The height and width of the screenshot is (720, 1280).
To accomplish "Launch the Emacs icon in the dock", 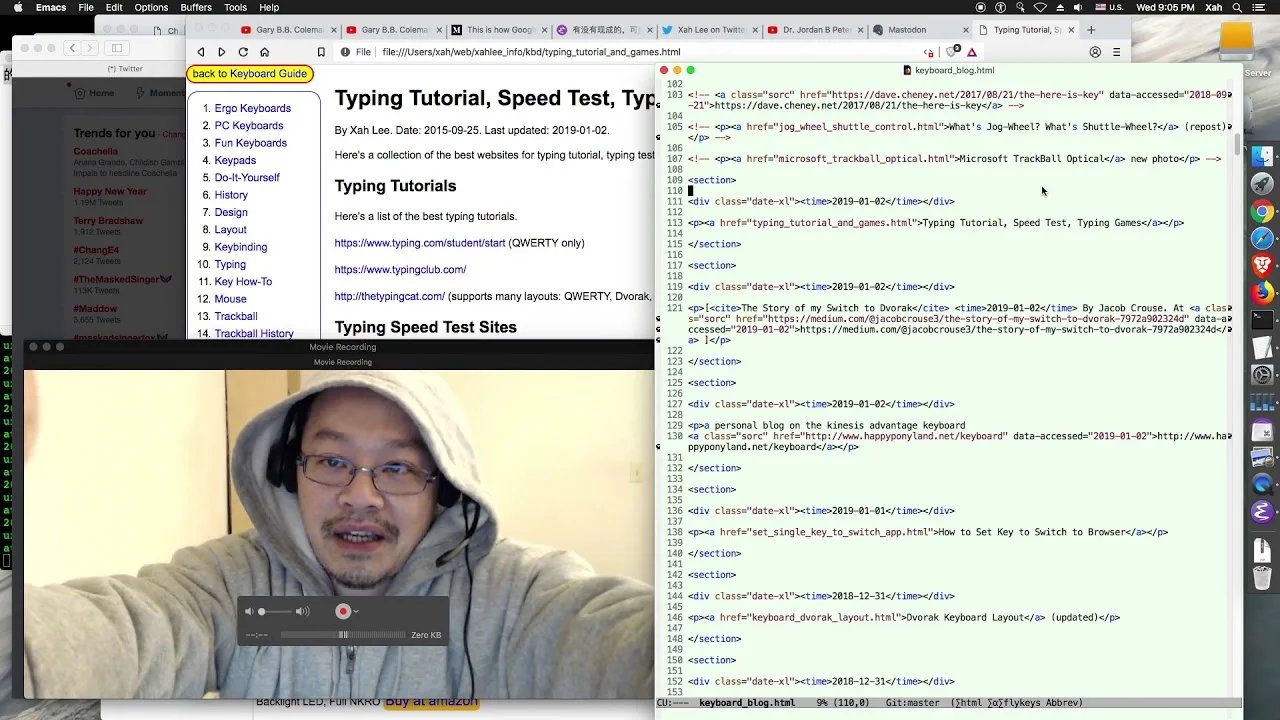I will point(1262,511).
